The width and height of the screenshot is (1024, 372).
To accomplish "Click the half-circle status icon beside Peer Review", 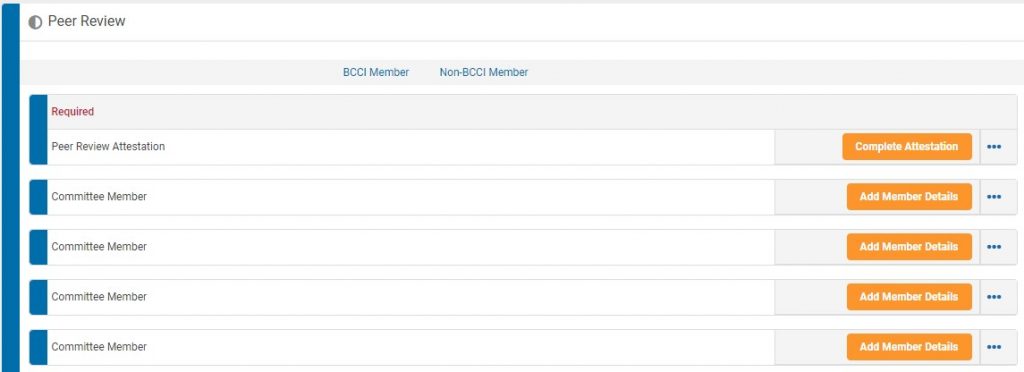I will click(35, 22).
